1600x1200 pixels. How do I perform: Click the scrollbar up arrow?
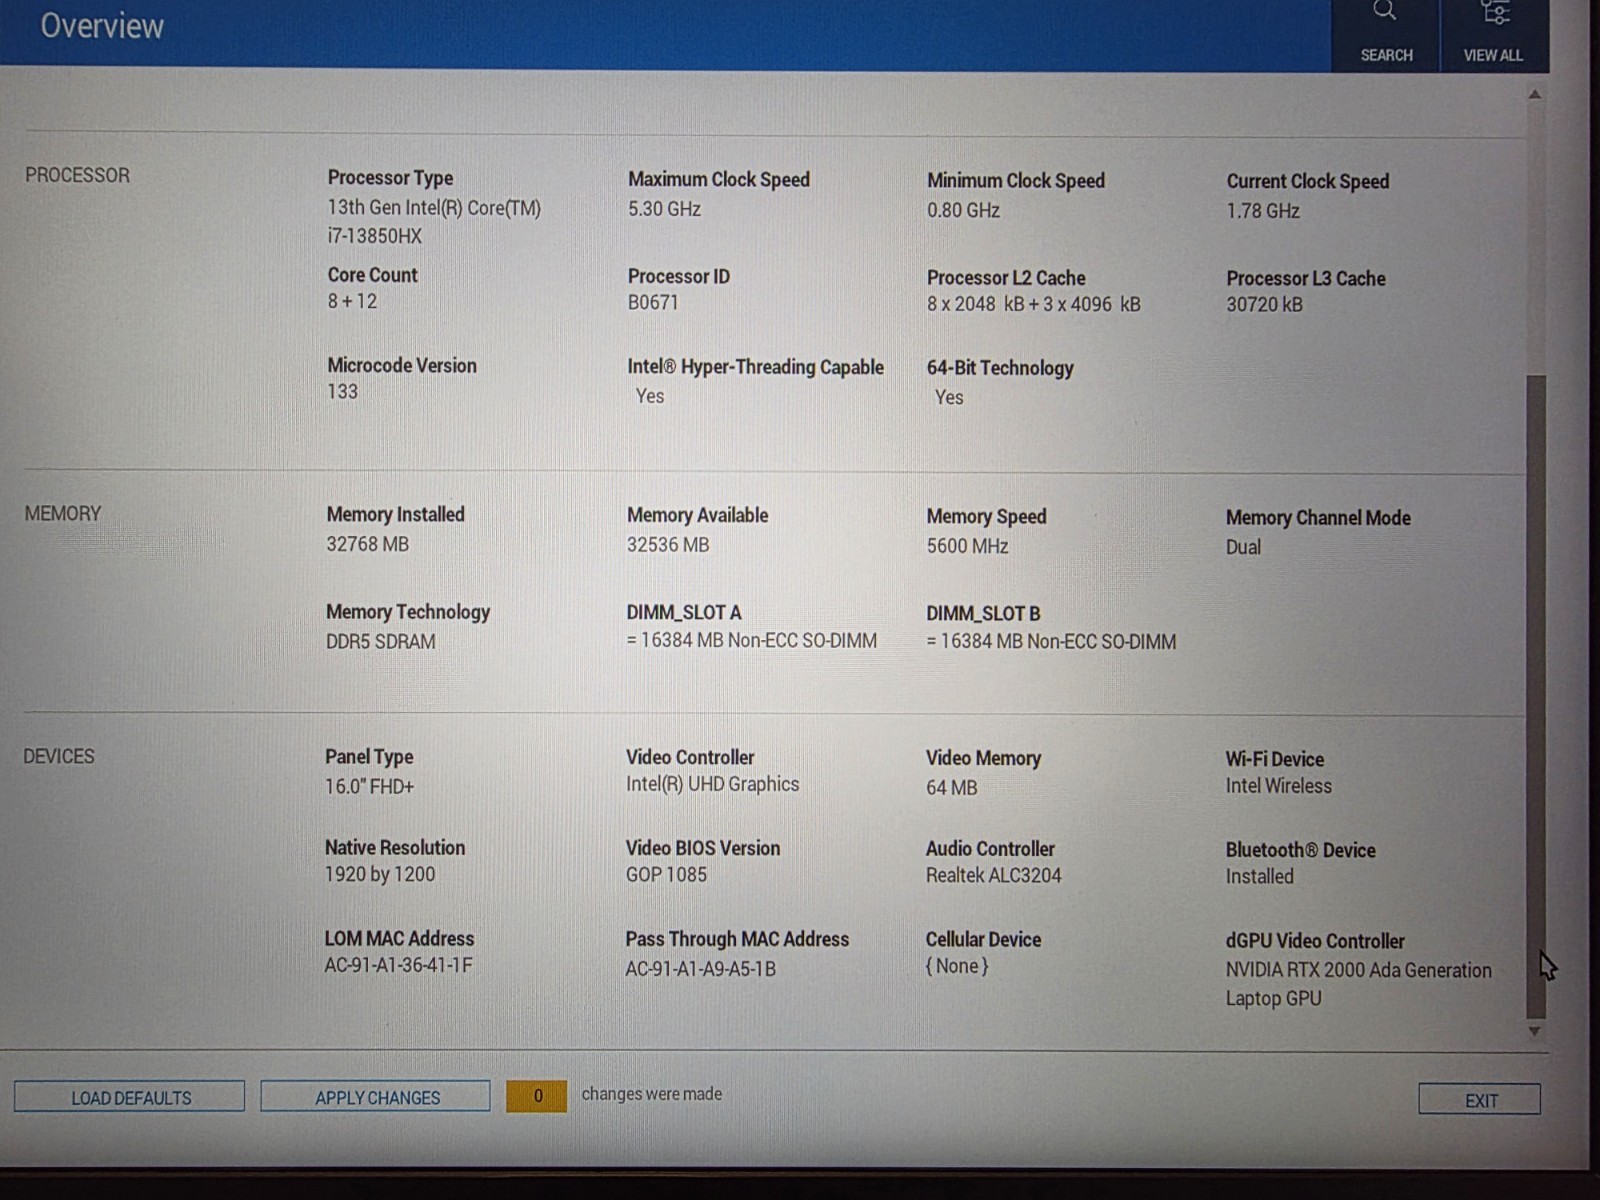[x=1535, y=95]
